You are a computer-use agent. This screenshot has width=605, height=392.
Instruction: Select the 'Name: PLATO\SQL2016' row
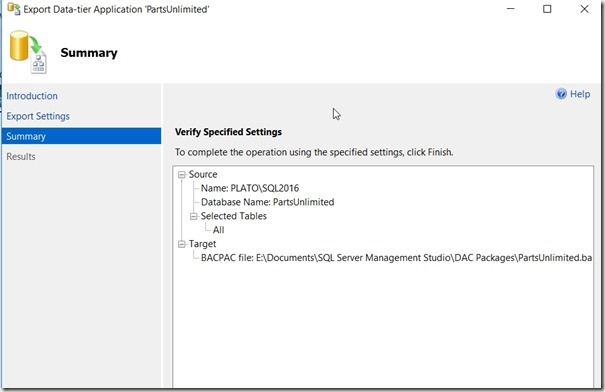click(x=250, y=188)
